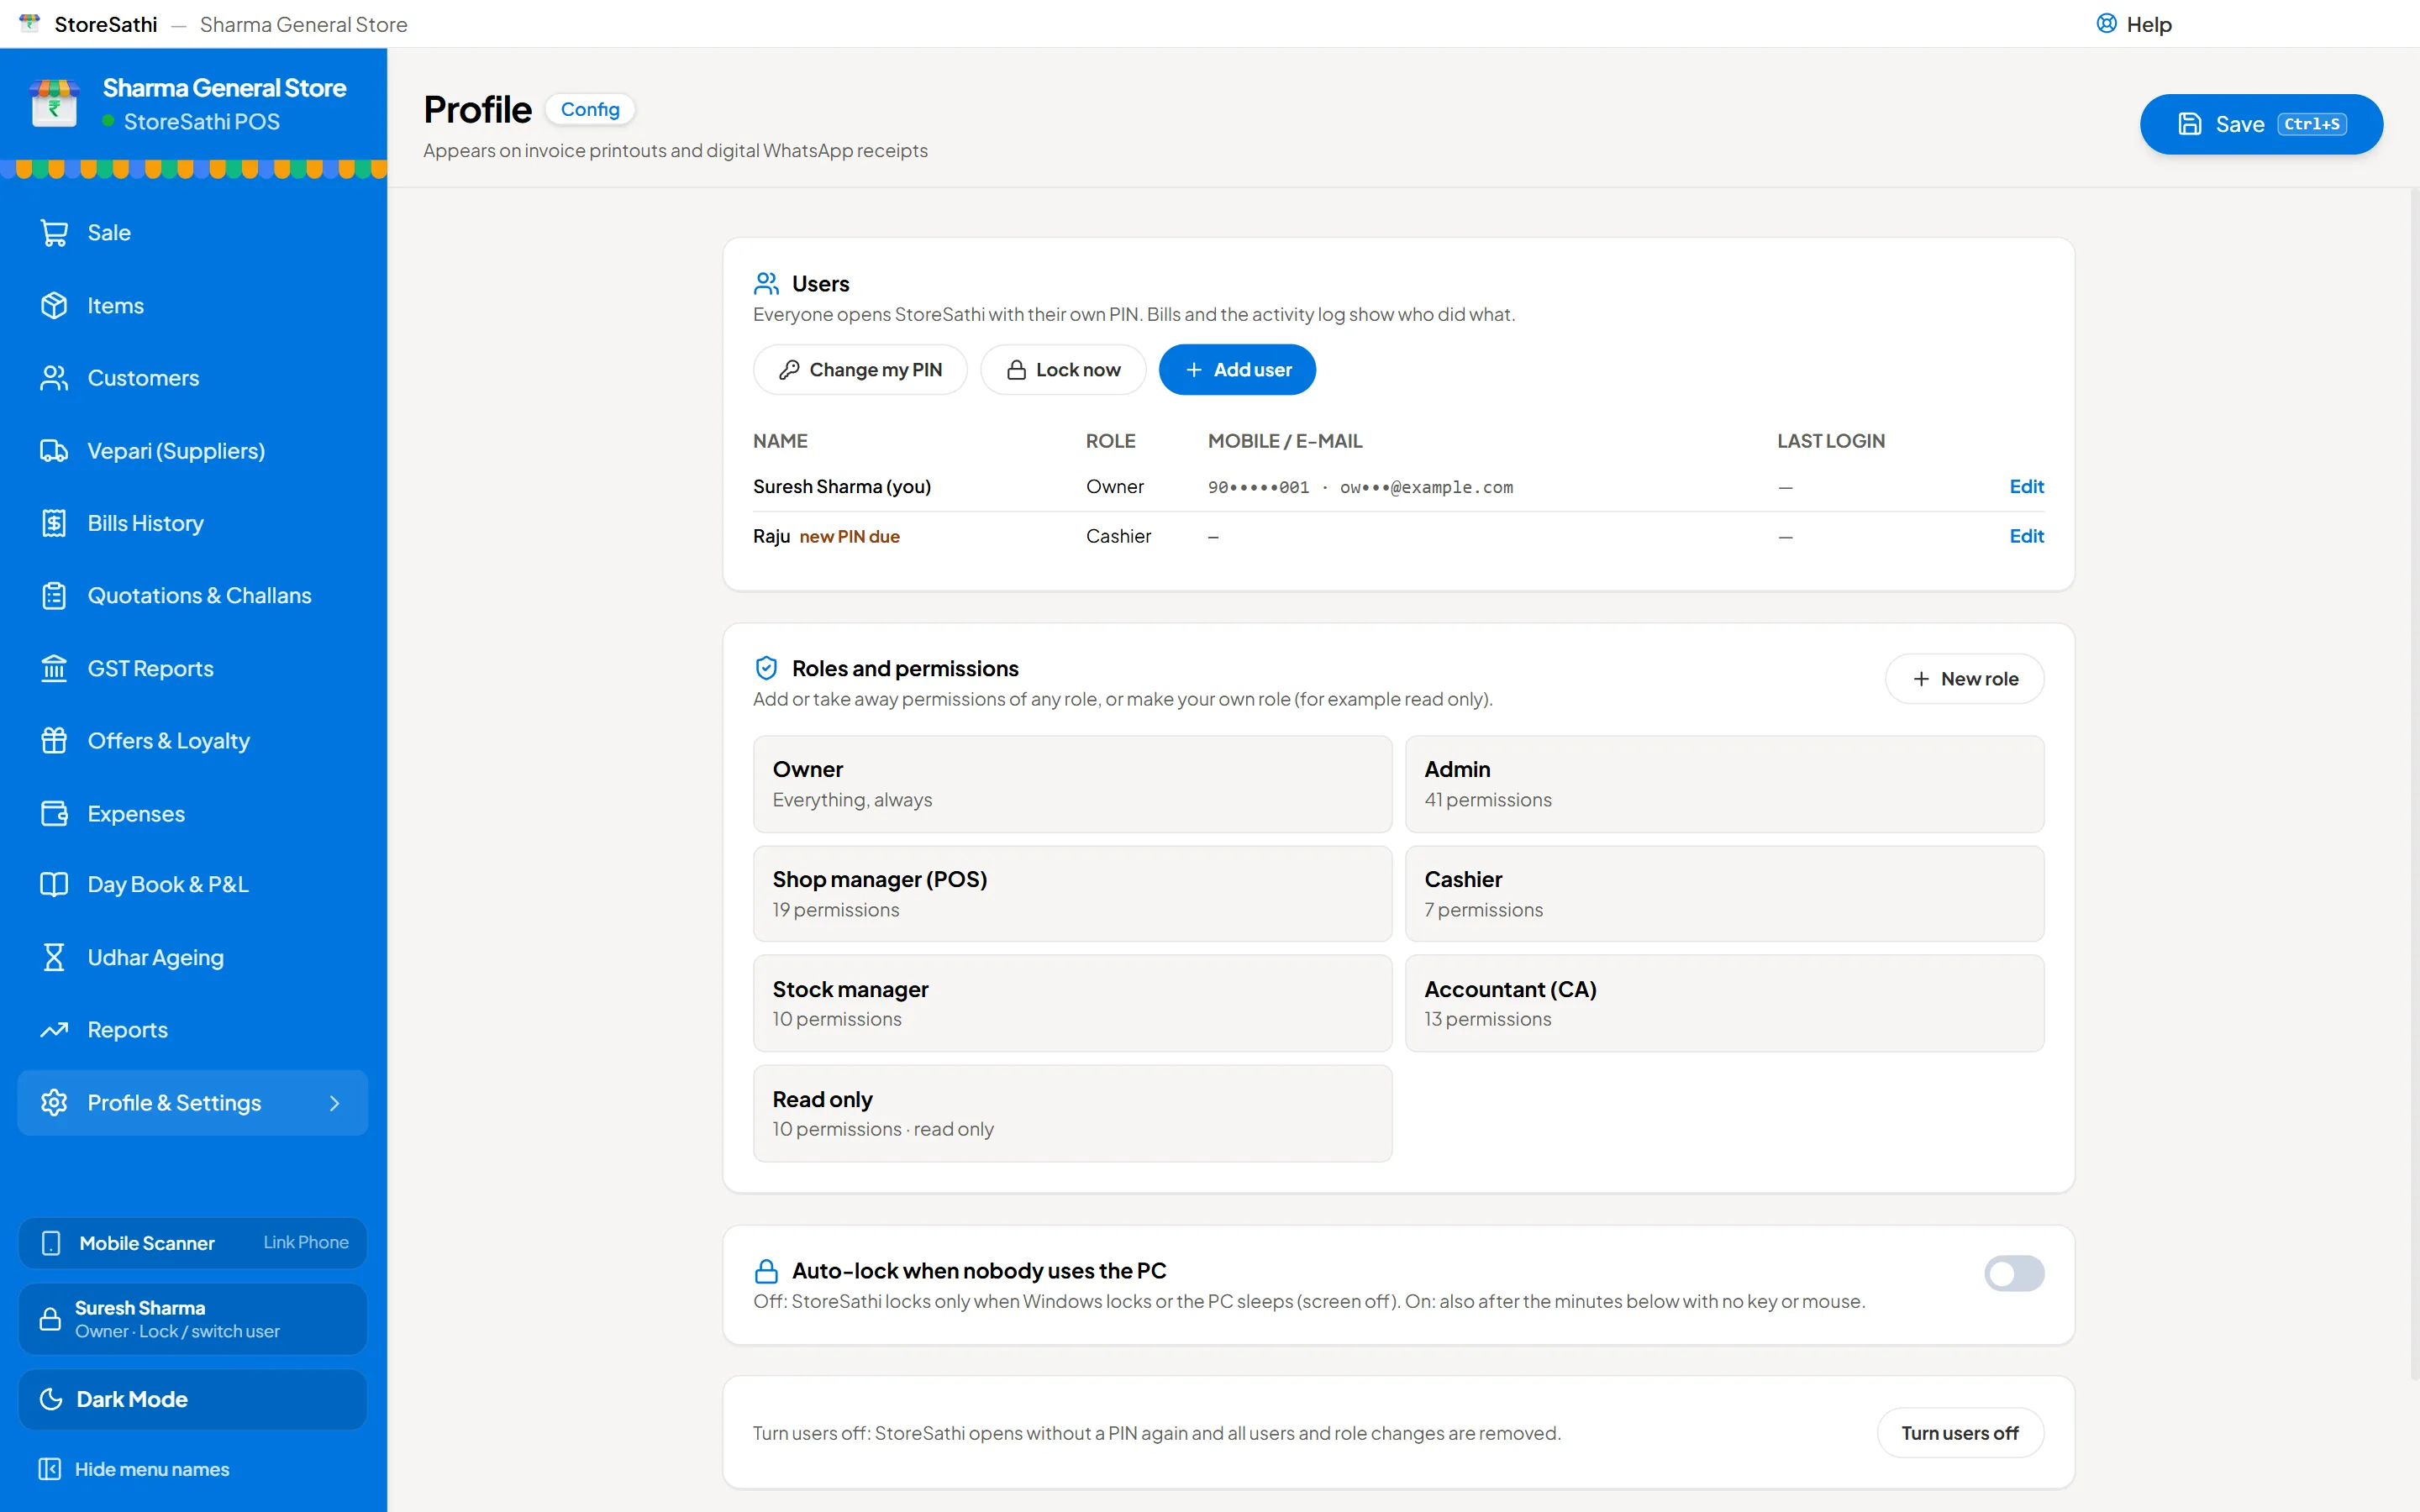Toggle auto-lock when nobody uses PC

tap(2014, 1274)
